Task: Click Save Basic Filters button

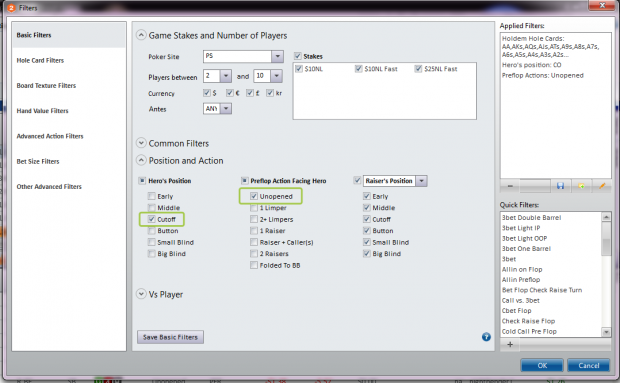Action: [170, 337]
